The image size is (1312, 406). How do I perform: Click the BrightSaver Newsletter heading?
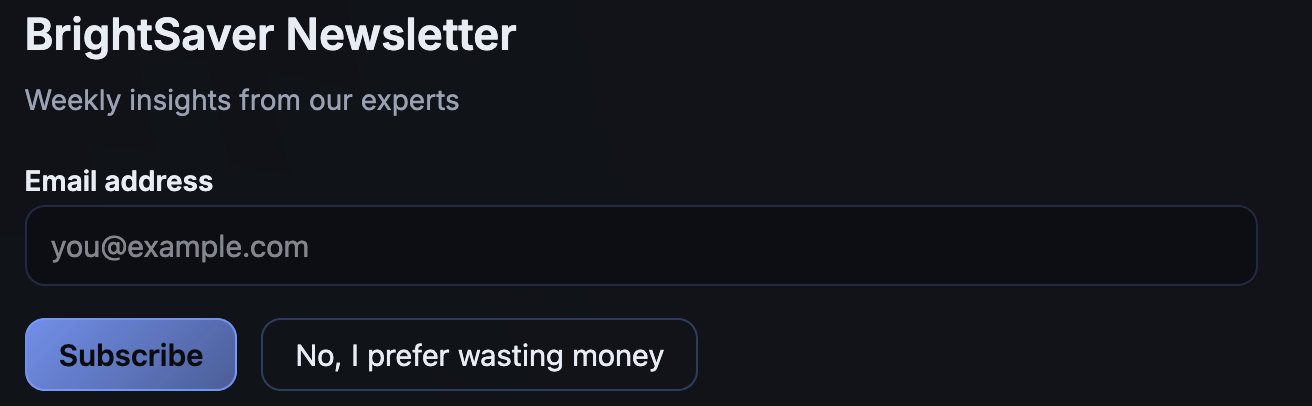click(270, 36)
